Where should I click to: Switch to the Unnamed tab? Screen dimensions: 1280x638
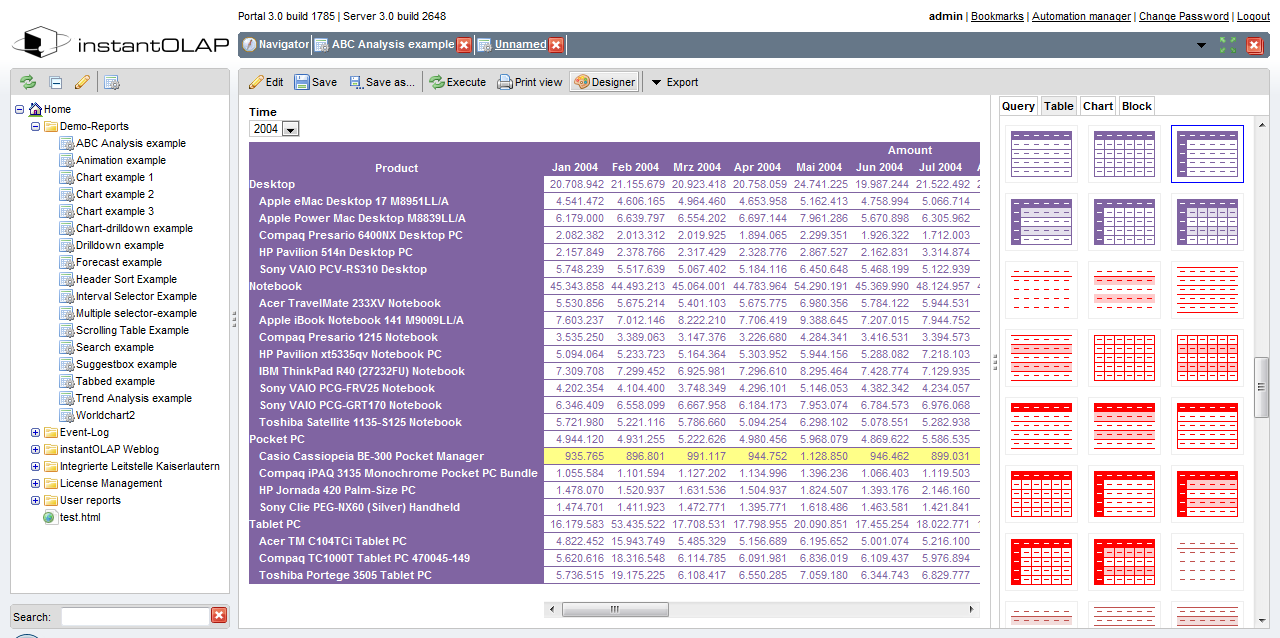point(520,45)
